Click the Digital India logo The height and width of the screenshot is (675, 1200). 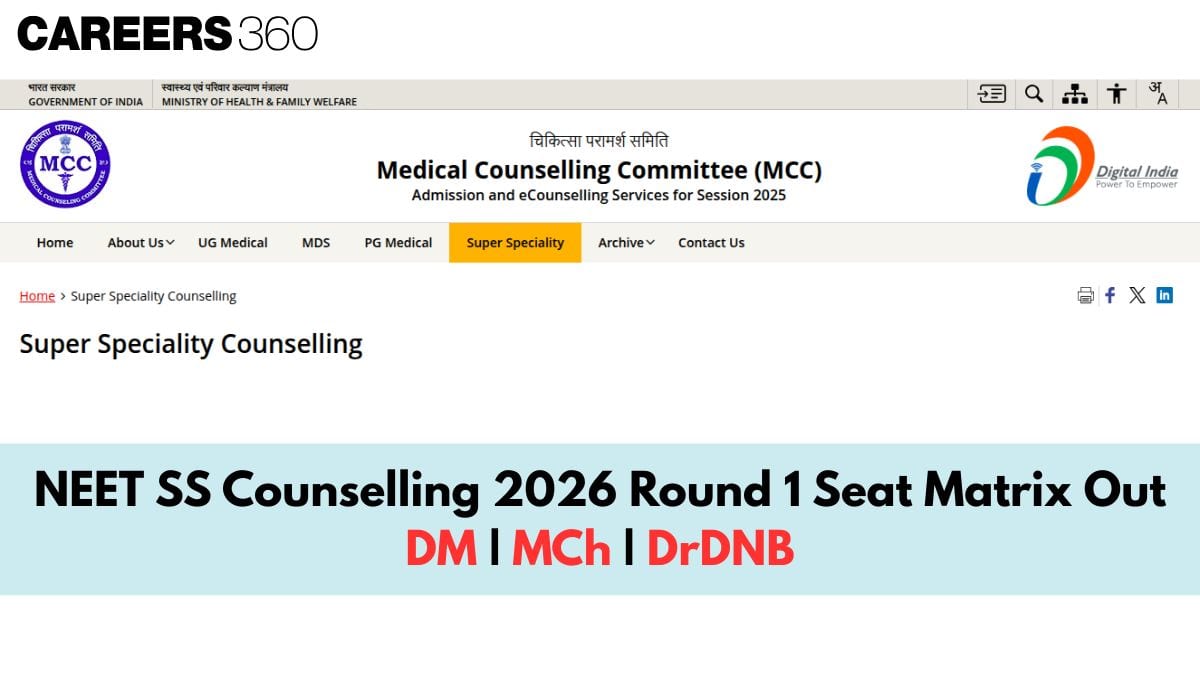tap(1102, 166)
